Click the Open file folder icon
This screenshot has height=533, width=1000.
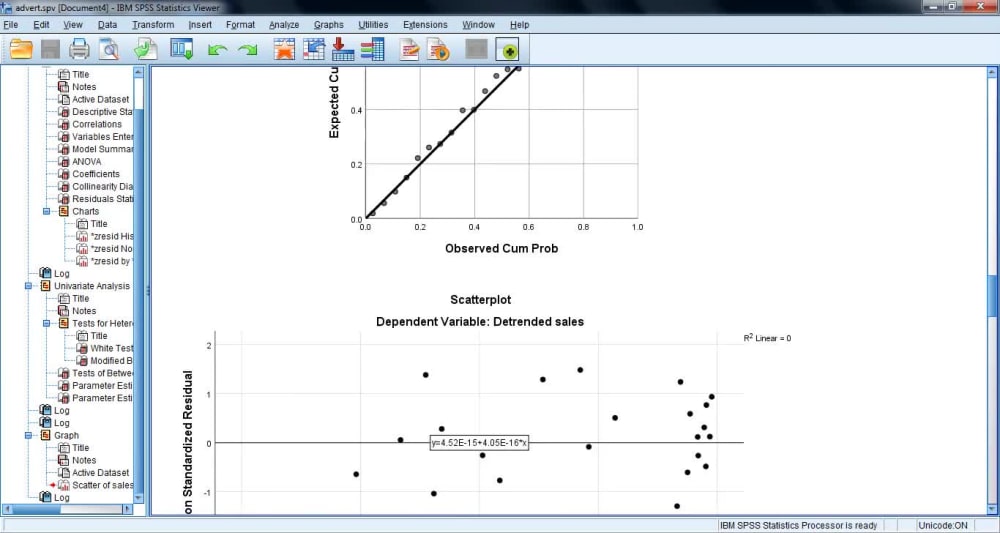click(x=21, y=49)
